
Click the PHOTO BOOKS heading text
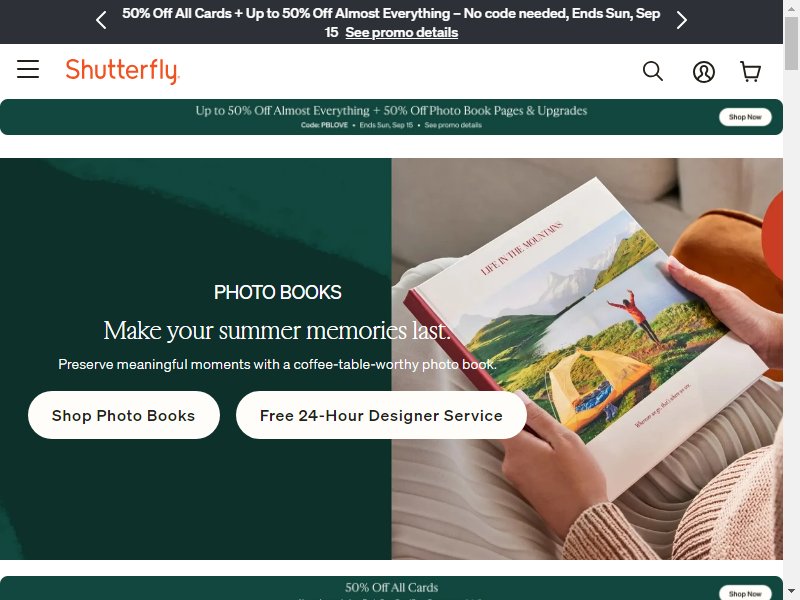pos(278,292)
